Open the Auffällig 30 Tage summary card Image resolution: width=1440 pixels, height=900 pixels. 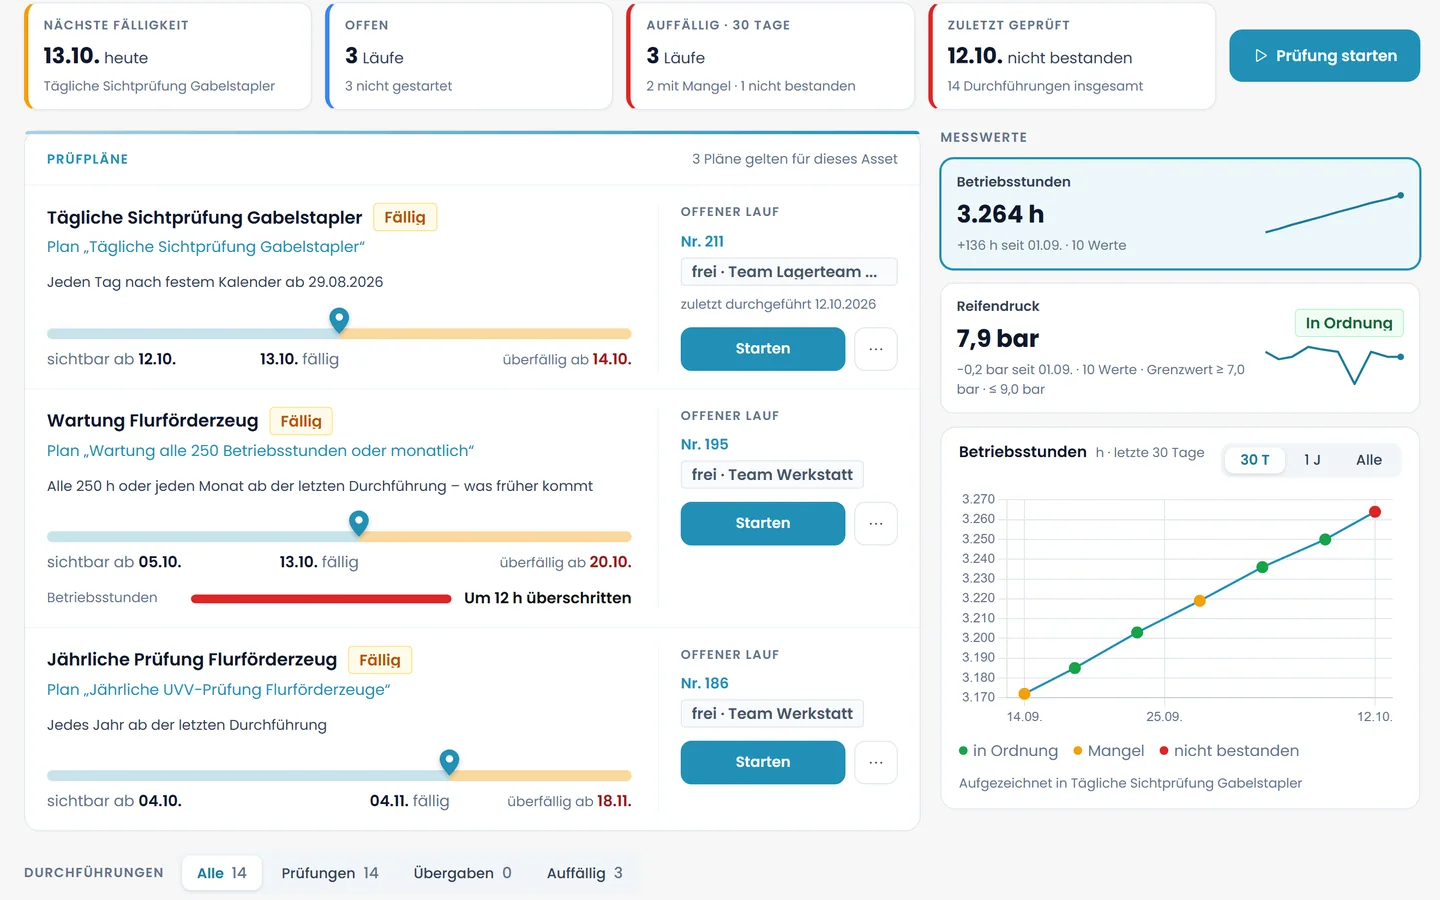click(x=770, y=56)
